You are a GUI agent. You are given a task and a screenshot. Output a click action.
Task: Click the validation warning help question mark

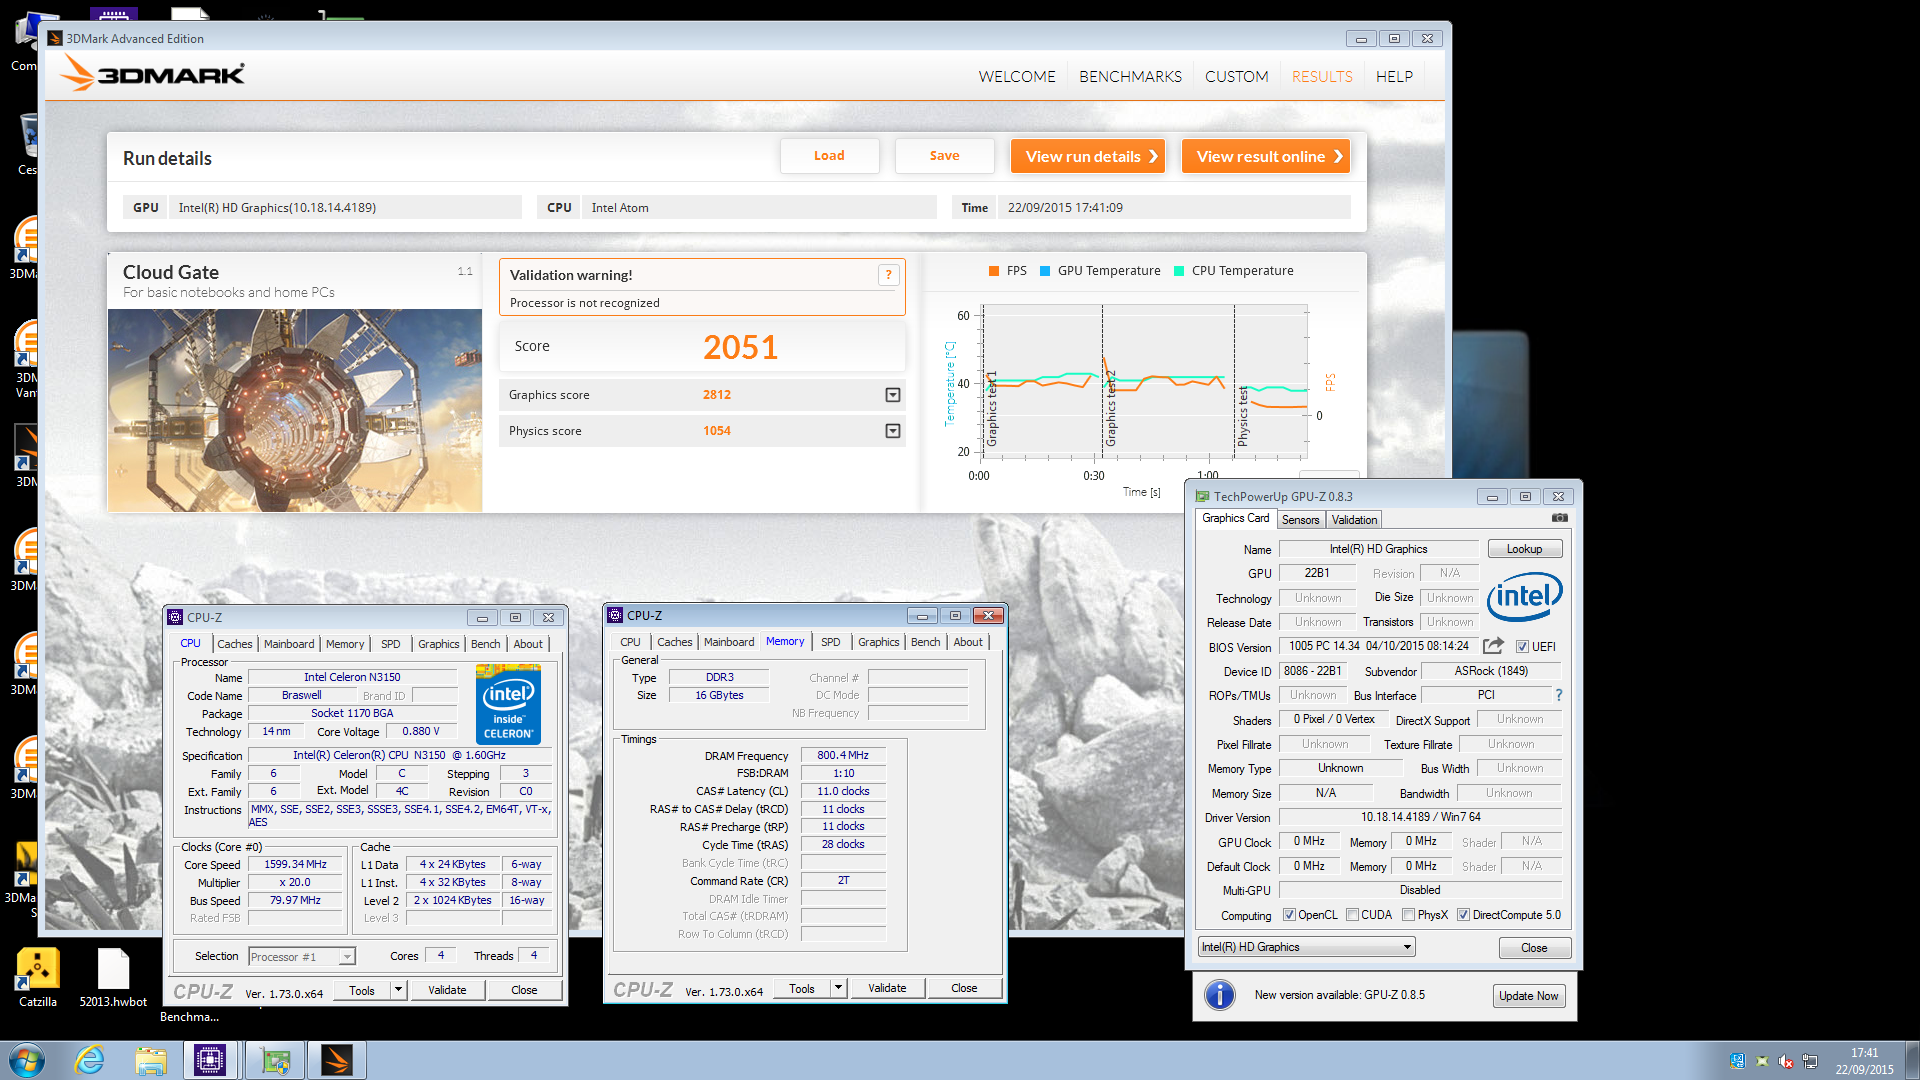coord(888,275)
